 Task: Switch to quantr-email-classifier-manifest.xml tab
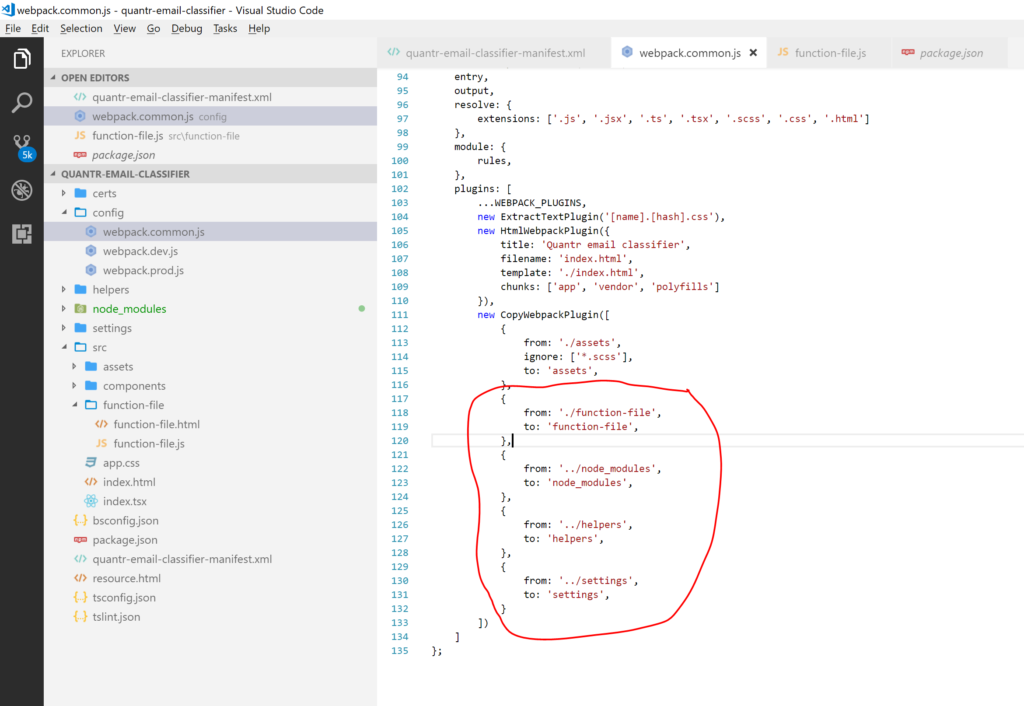tap(494, 53)
